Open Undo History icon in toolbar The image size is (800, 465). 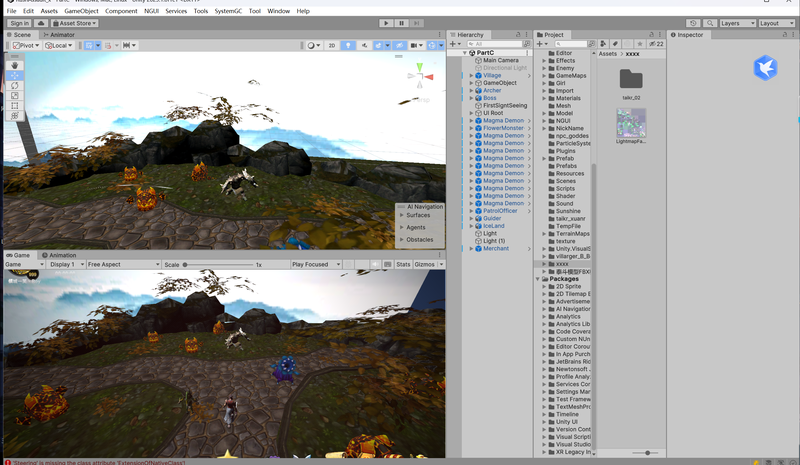click(693, 23)
